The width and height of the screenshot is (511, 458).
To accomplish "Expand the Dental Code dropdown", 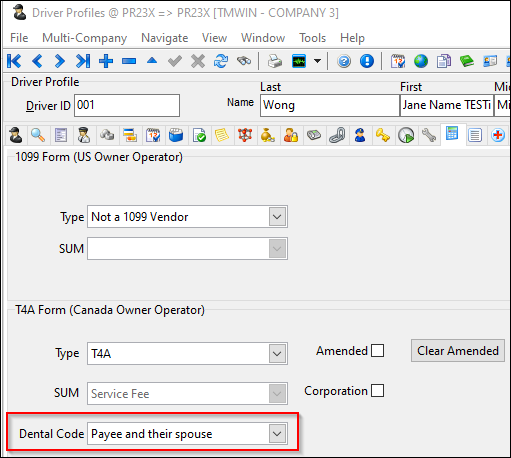I will pyautogui.click(x=277, y=434).
